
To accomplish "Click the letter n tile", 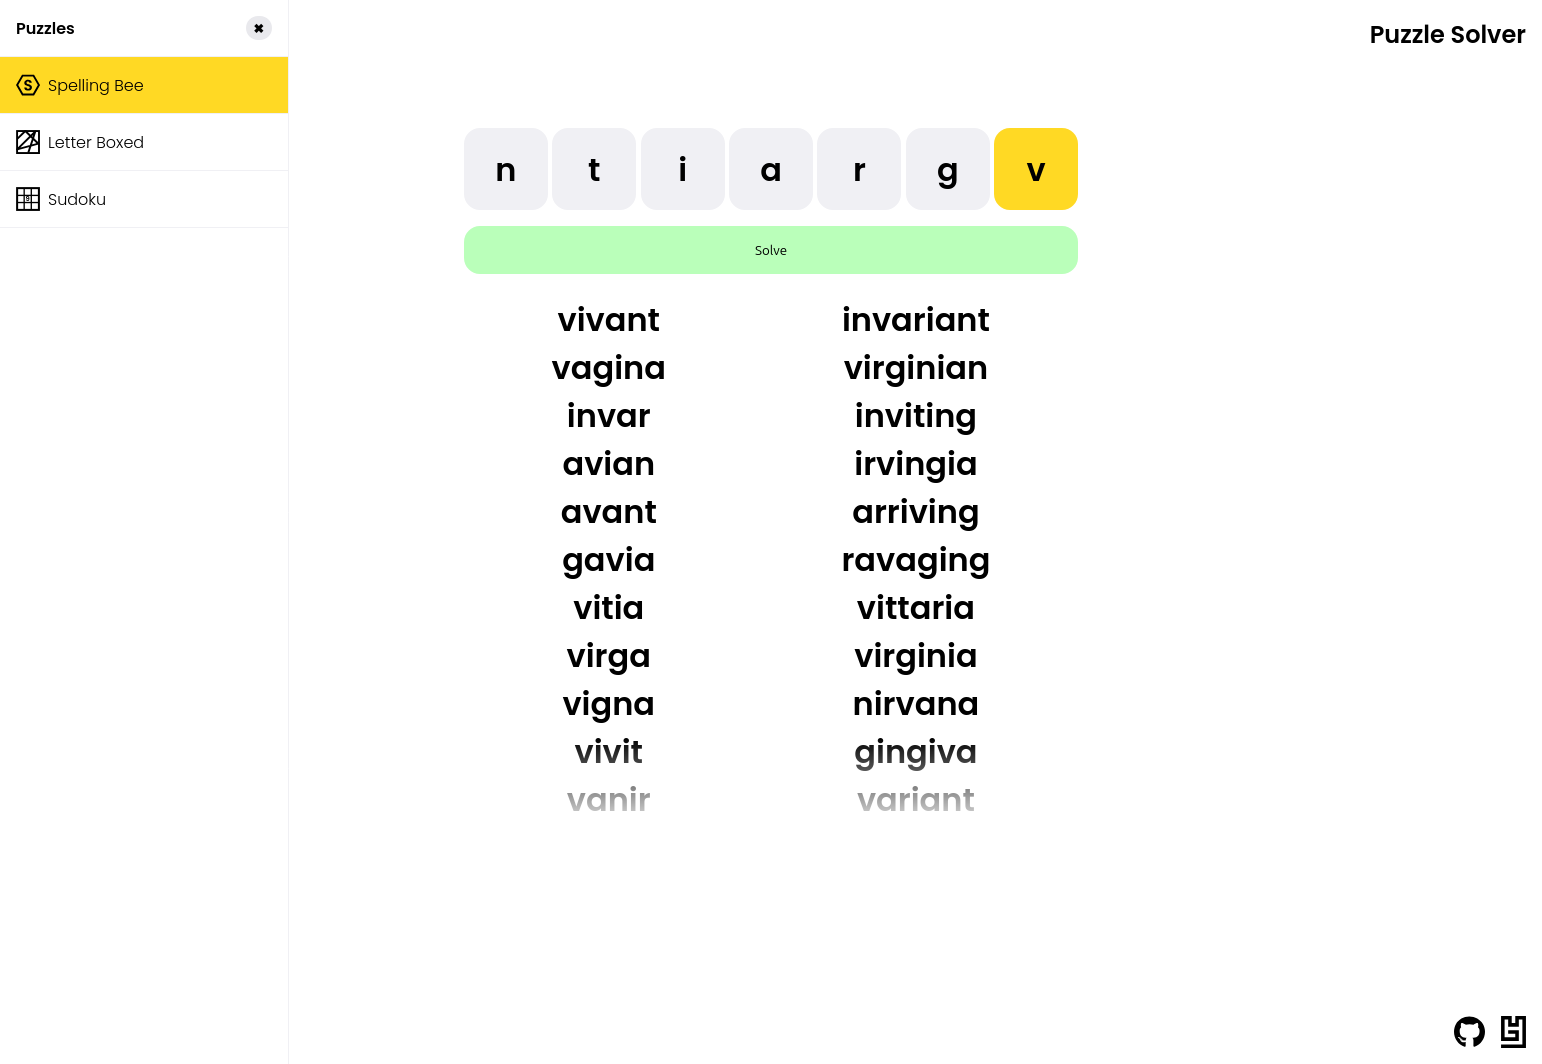I will 506,169.
